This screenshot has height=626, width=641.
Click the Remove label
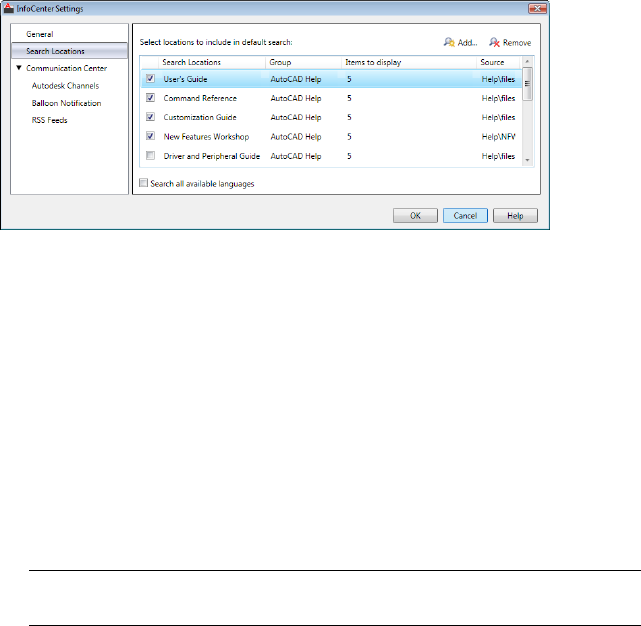(517, 43)
